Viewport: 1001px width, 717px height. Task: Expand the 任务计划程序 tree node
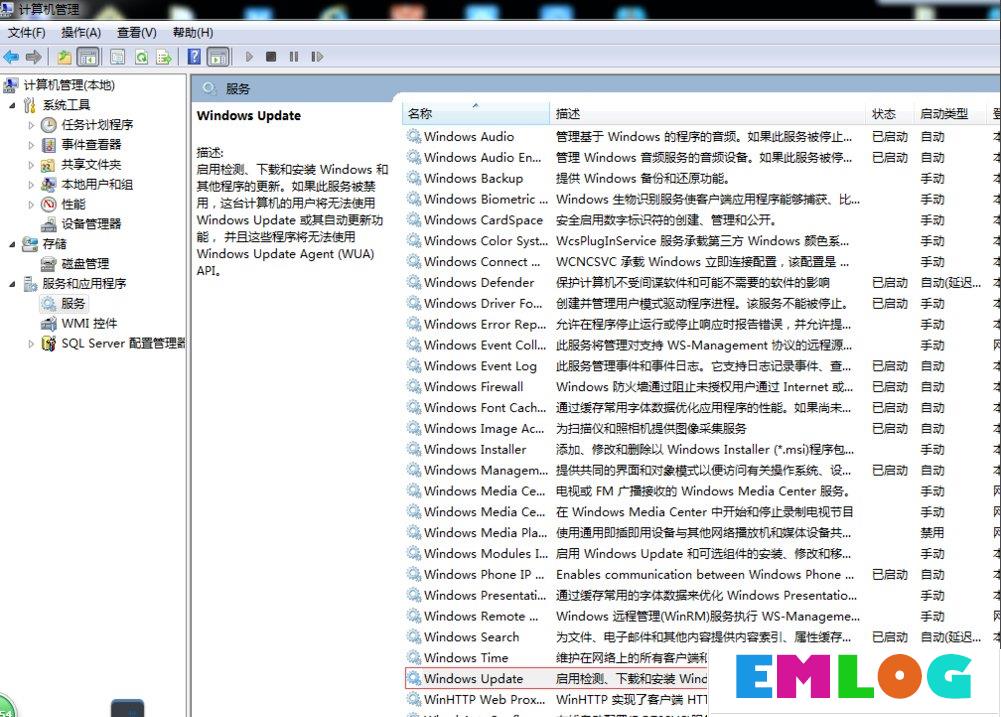31,125
